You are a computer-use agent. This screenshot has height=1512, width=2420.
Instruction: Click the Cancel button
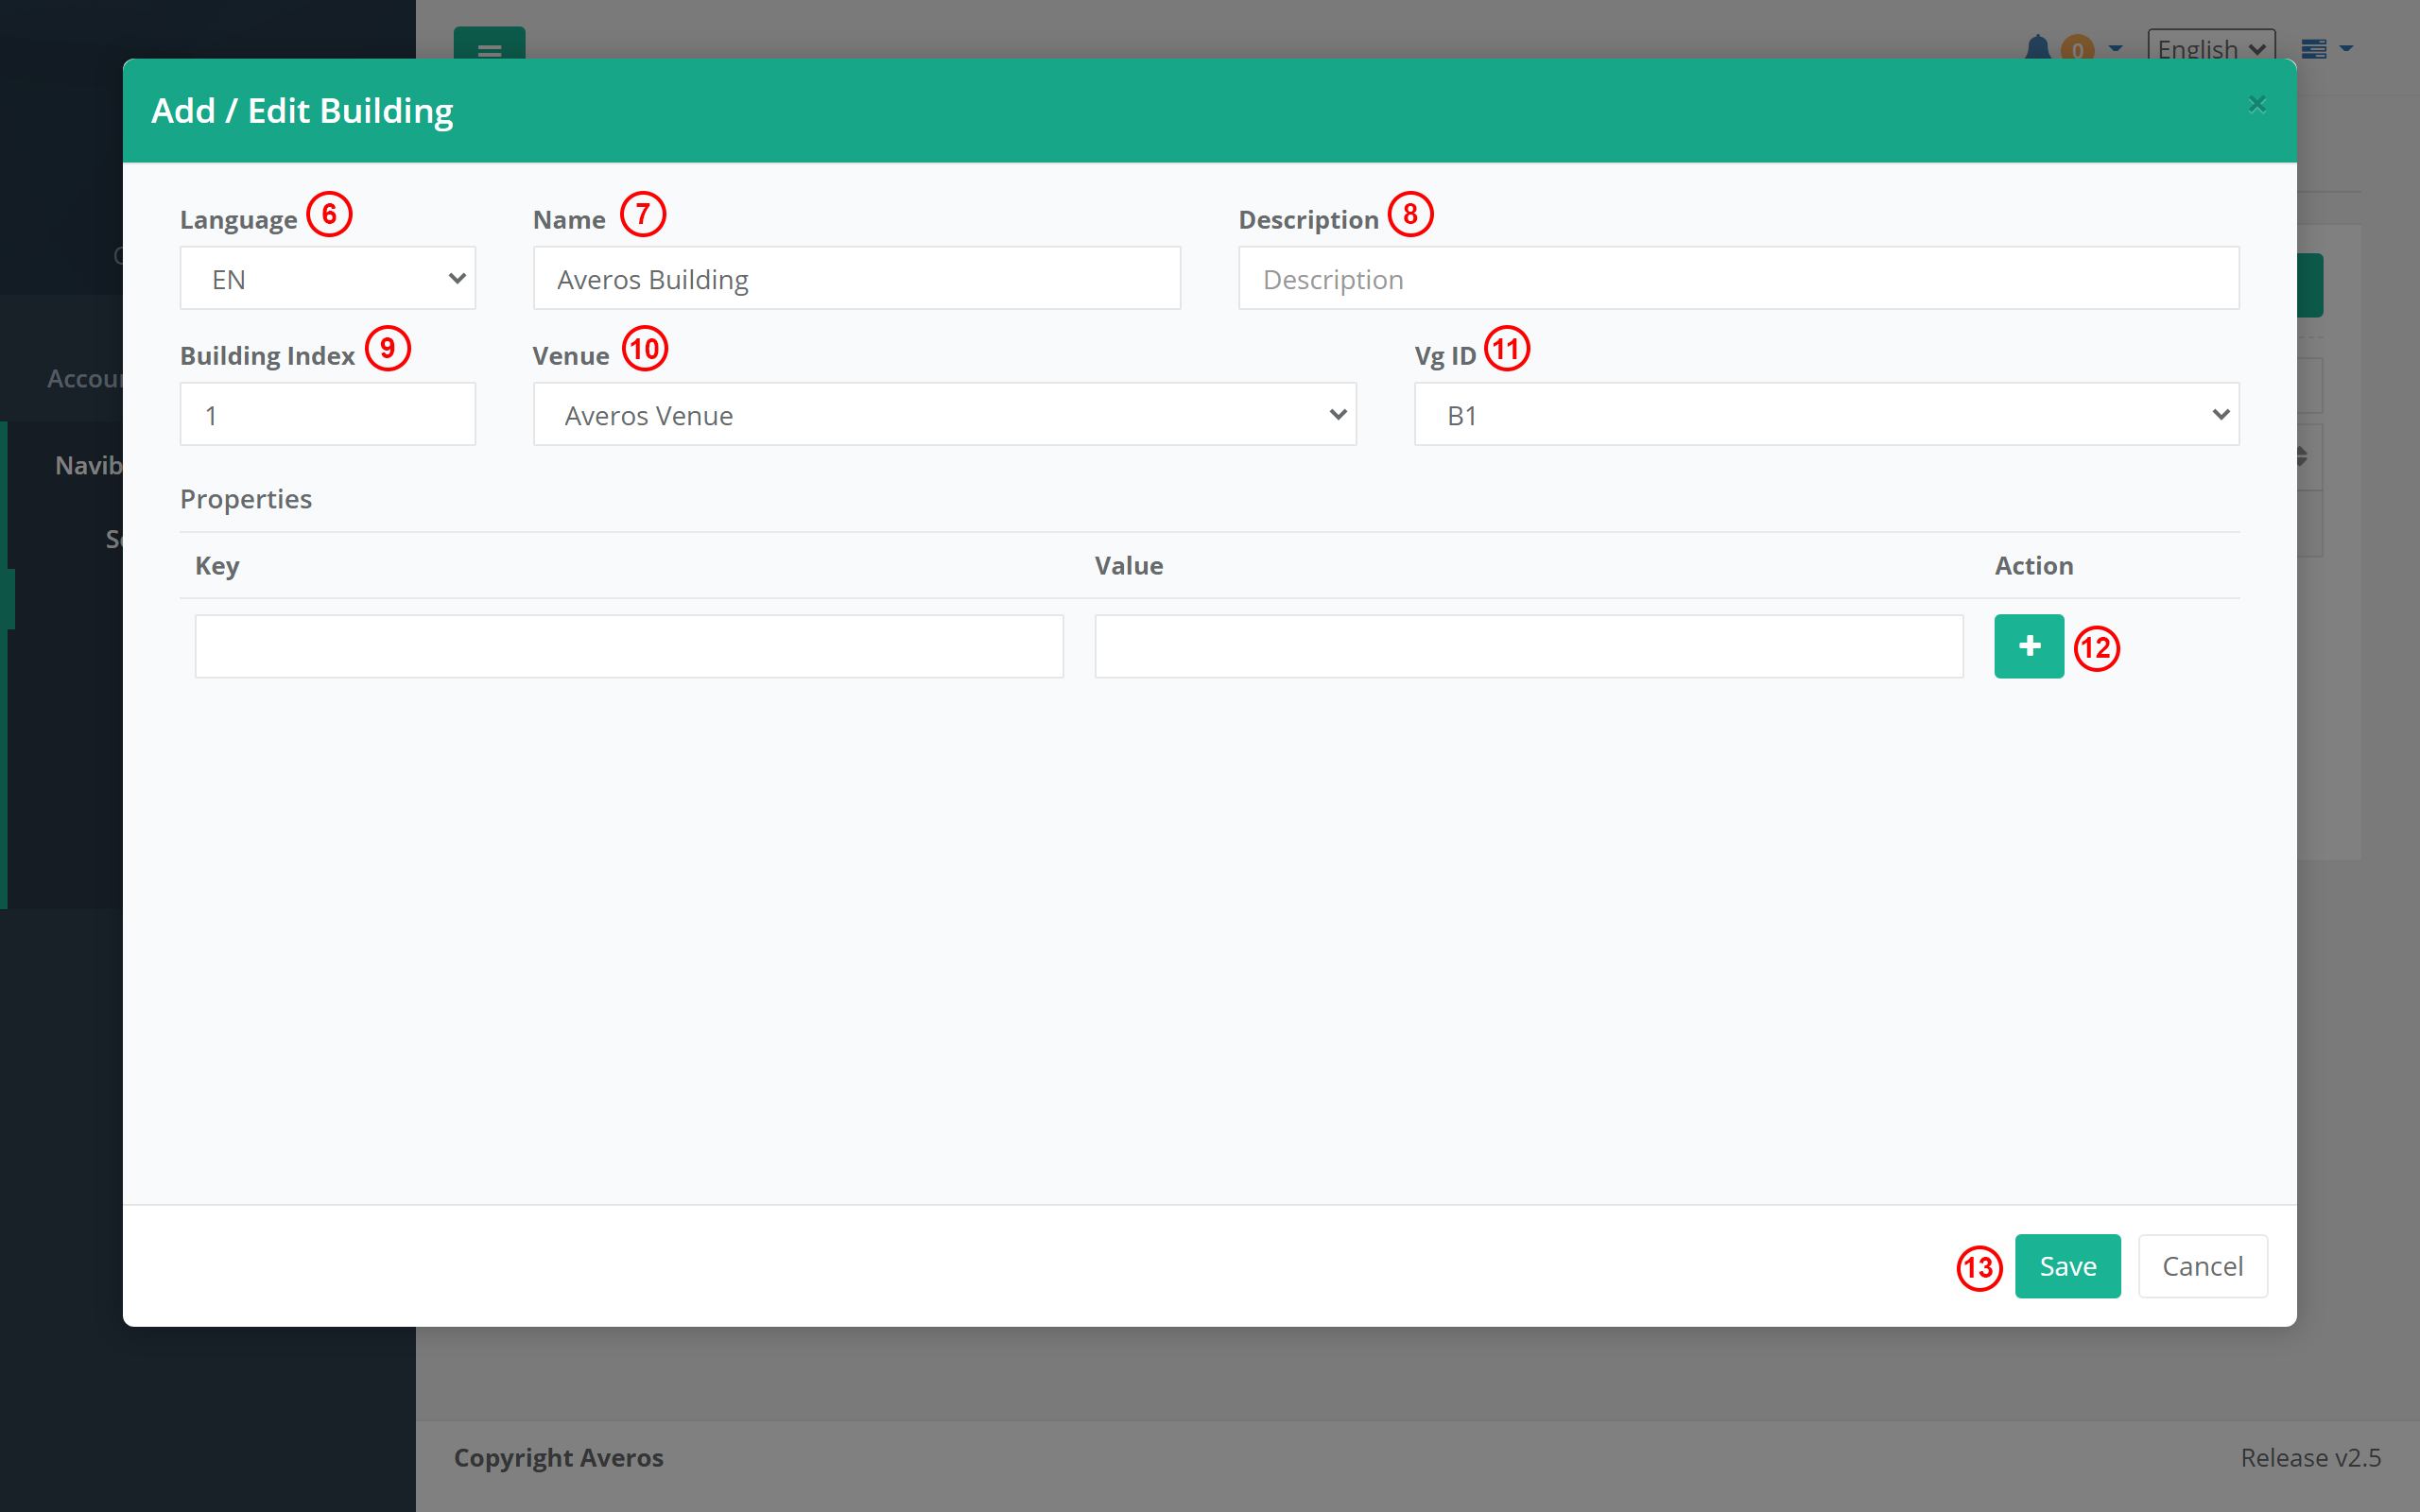point(2201,1266)
